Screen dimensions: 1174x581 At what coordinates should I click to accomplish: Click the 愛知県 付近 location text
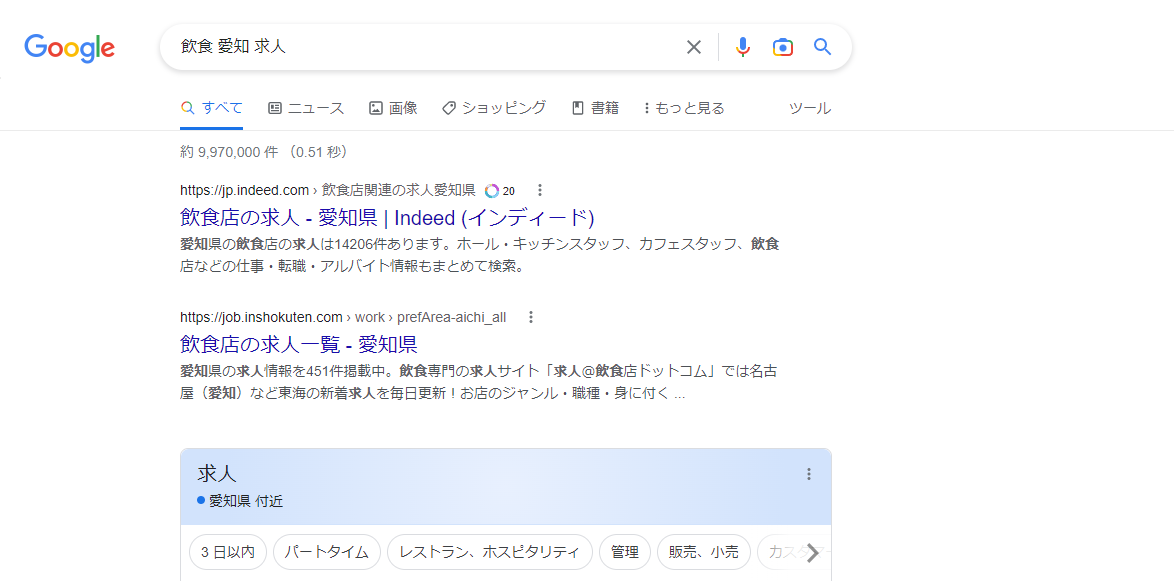246,501
